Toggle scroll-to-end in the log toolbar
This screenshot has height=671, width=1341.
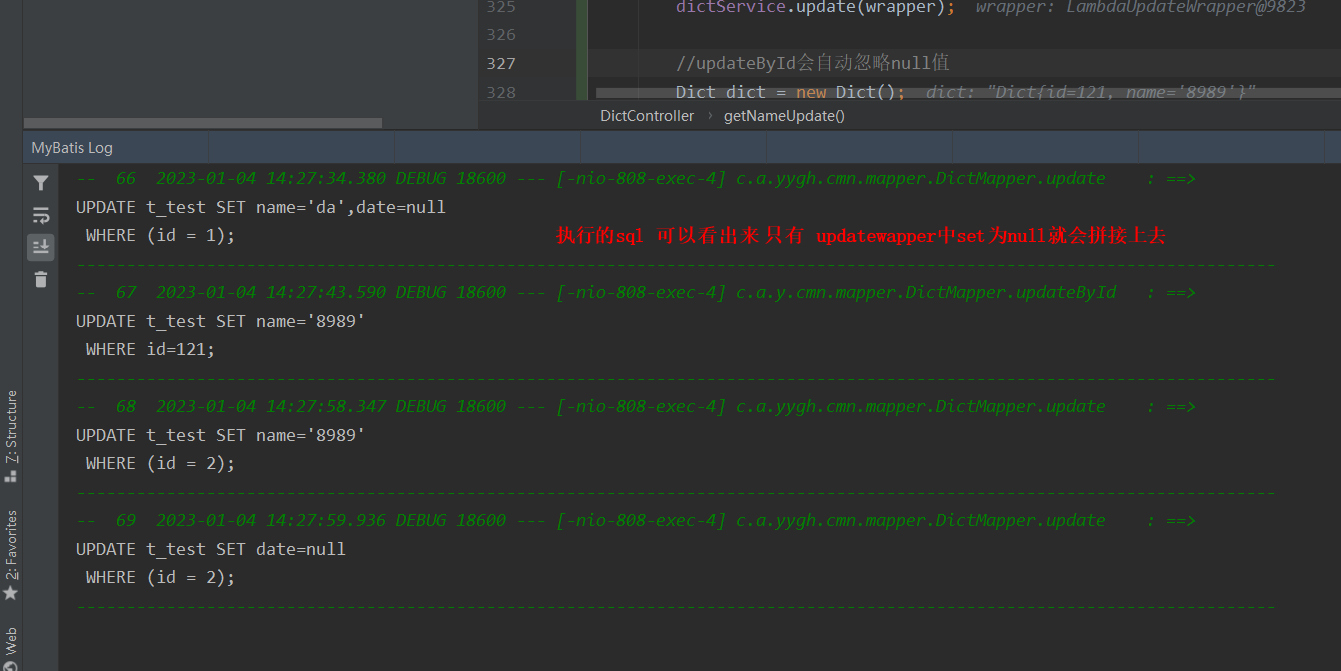coord(40,247)
